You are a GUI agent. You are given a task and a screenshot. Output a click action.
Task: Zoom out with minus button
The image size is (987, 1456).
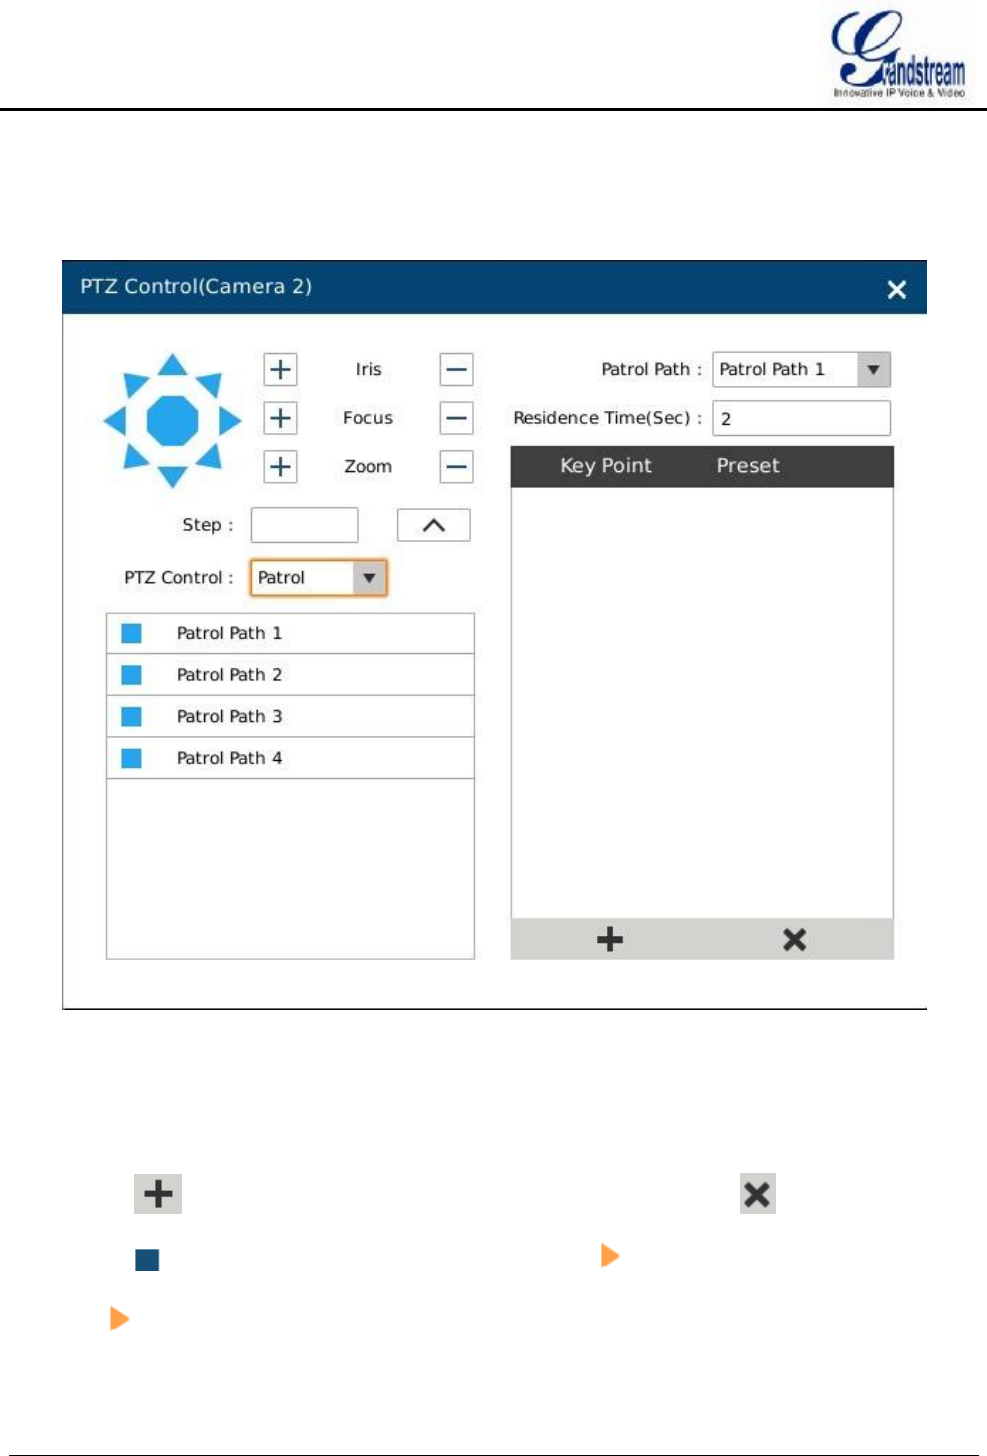(456, 466)
